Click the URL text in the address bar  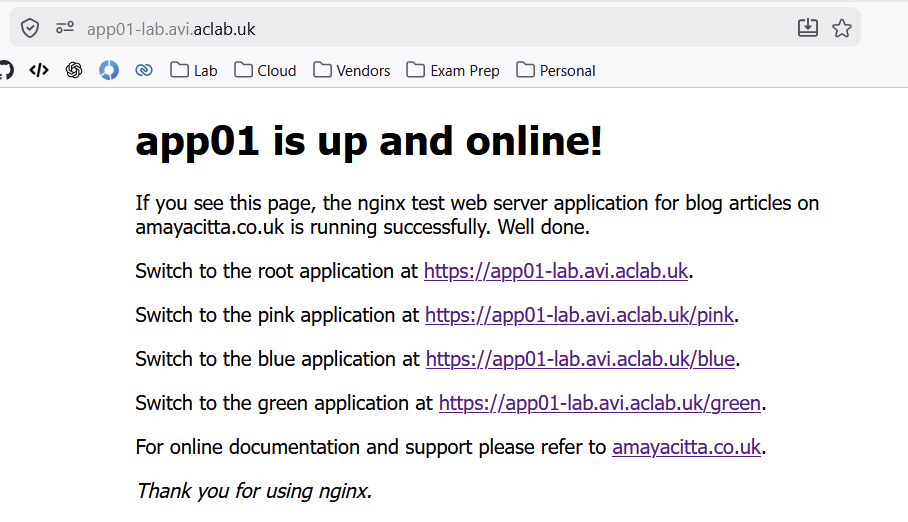(171, 29)
